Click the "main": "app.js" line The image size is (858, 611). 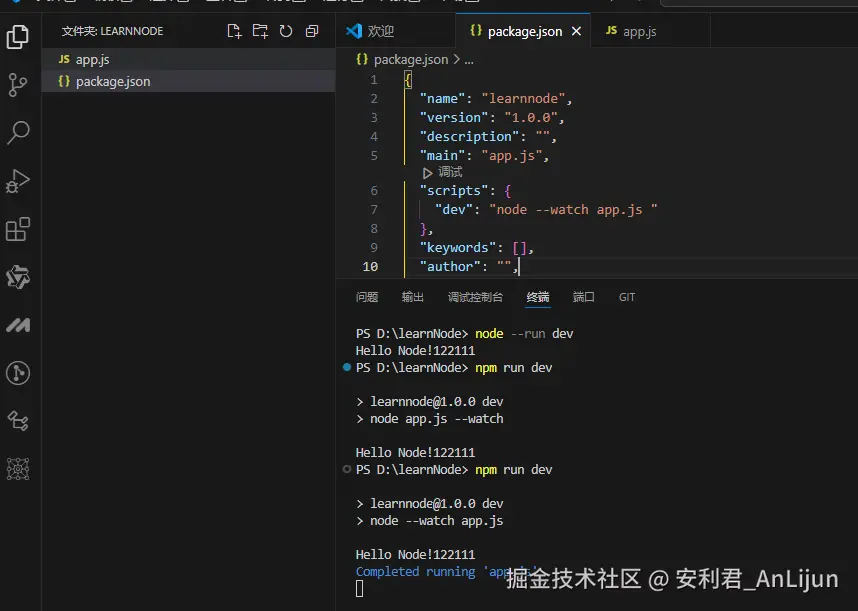(x=484, y=155)
